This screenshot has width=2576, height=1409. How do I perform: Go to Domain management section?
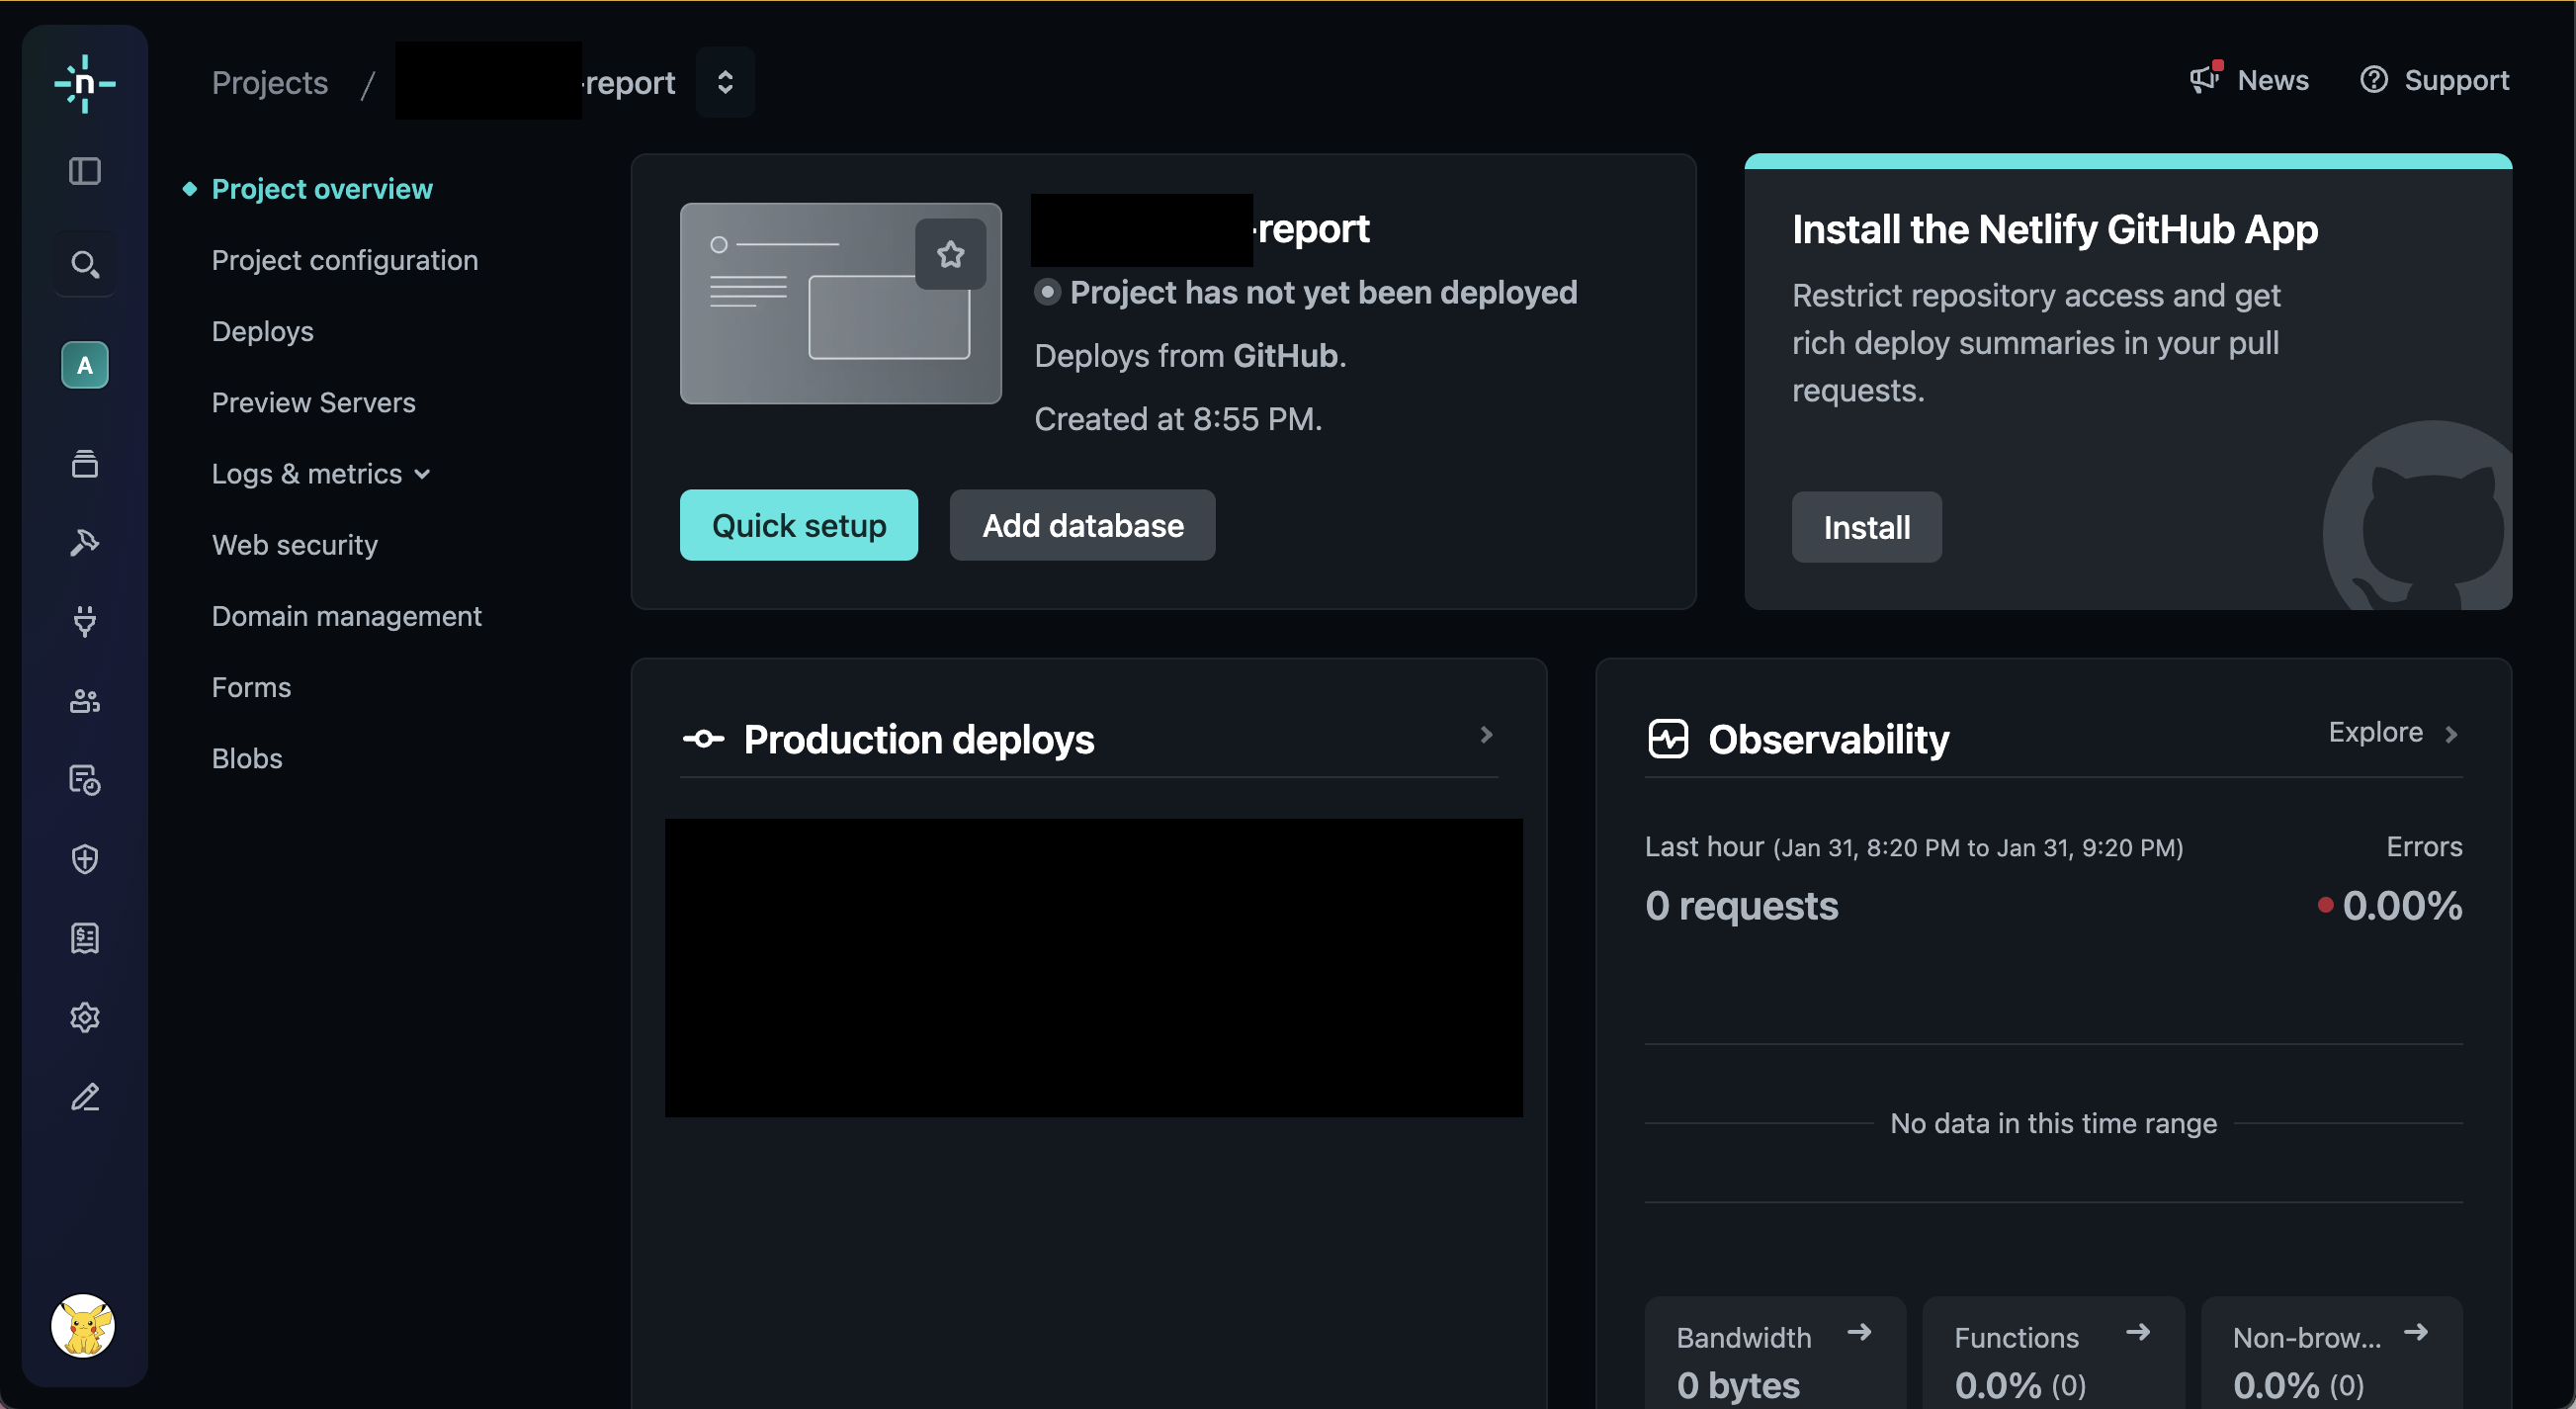[346, 616]
